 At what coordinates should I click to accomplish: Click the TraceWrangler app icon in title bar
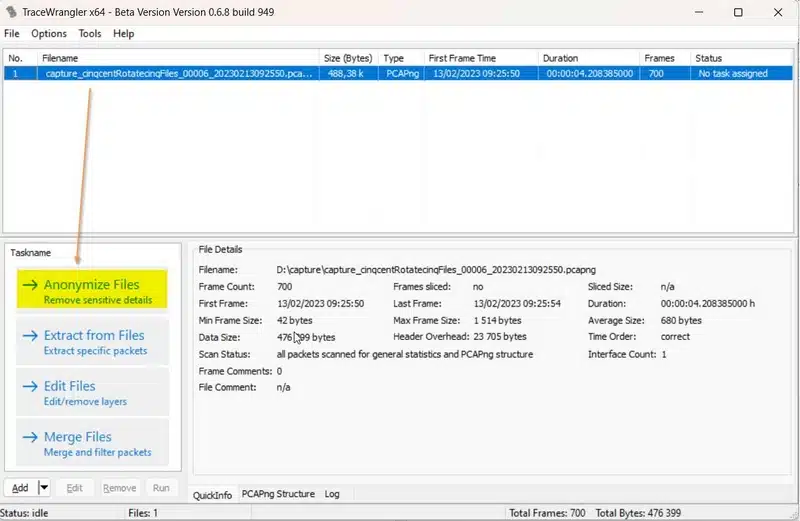(x=11, y=12)
